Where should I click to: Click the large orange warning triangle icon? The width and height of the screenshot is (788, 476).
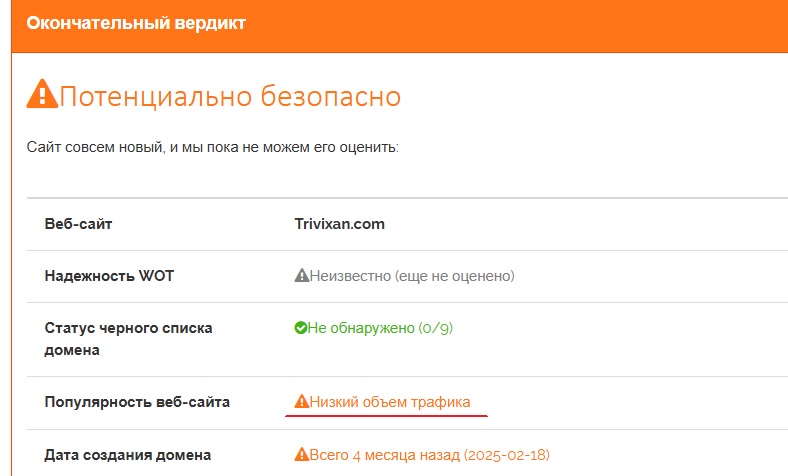[42, 93]
